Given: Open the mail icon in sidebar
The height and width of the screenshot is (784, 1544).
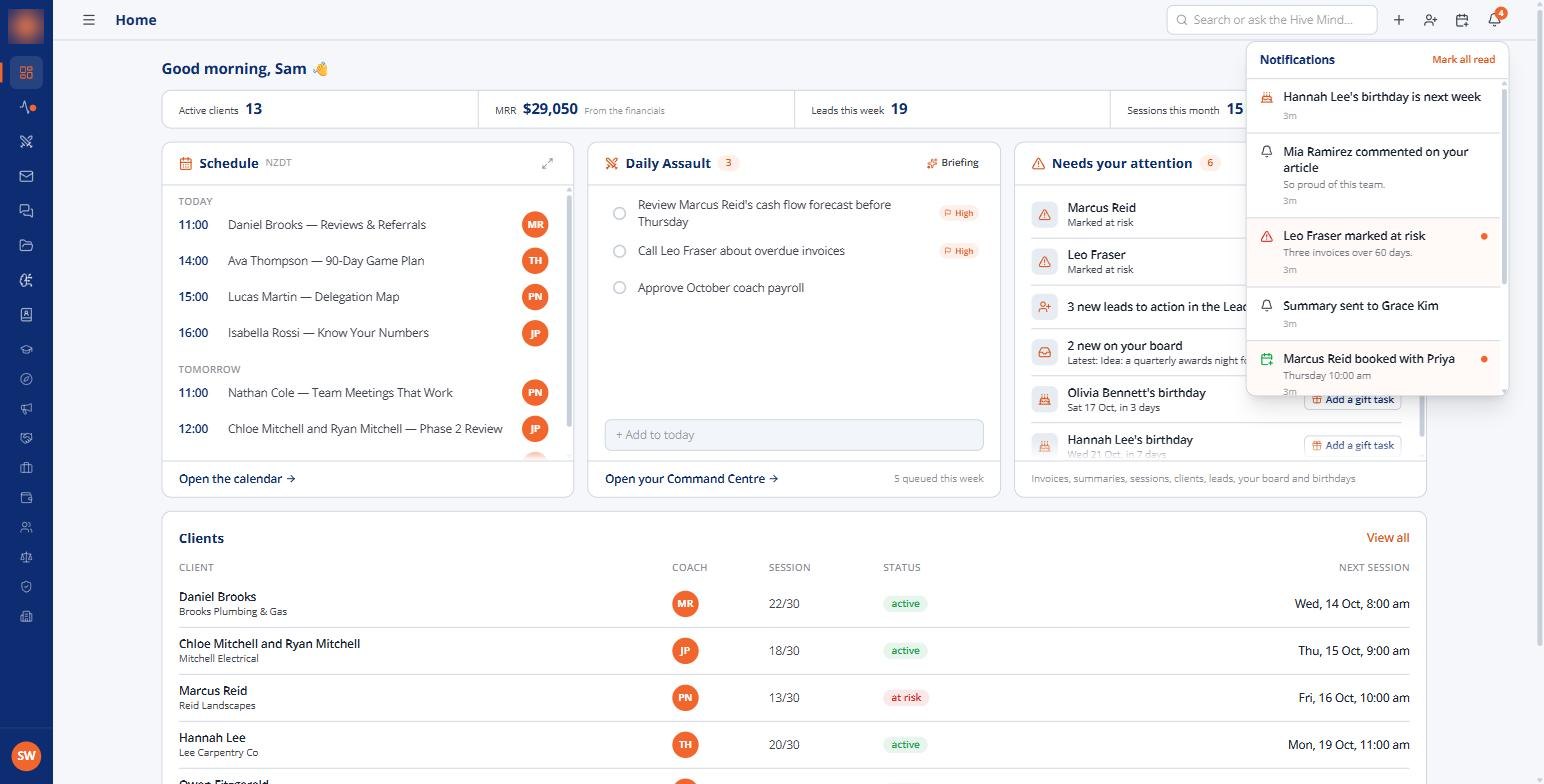Looking at the screenshot, I should 26,176.
